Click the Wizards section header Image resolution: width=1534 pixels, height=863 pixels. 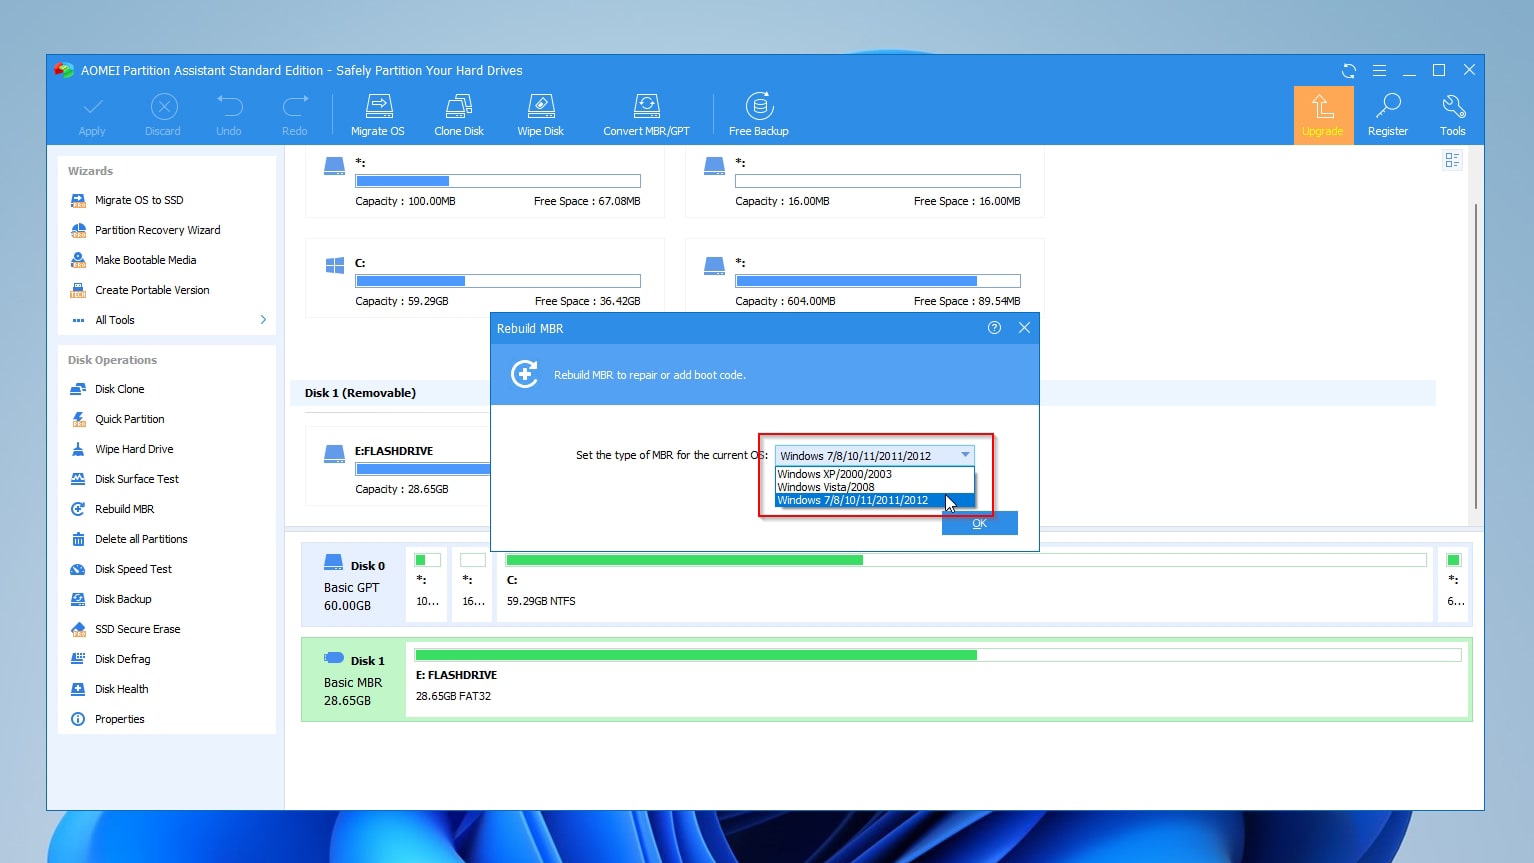(x=90, y=171)
